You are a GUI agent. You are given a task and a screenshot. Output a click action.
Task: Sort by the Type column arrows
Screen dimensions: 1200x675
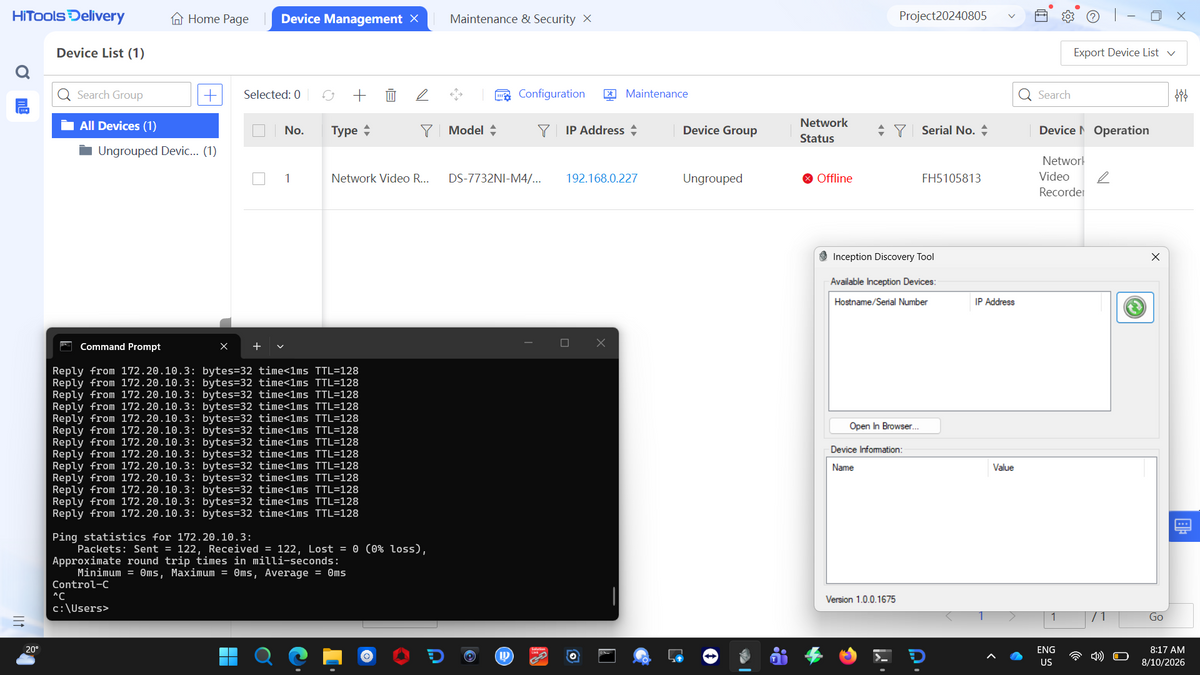pos(366,131)
